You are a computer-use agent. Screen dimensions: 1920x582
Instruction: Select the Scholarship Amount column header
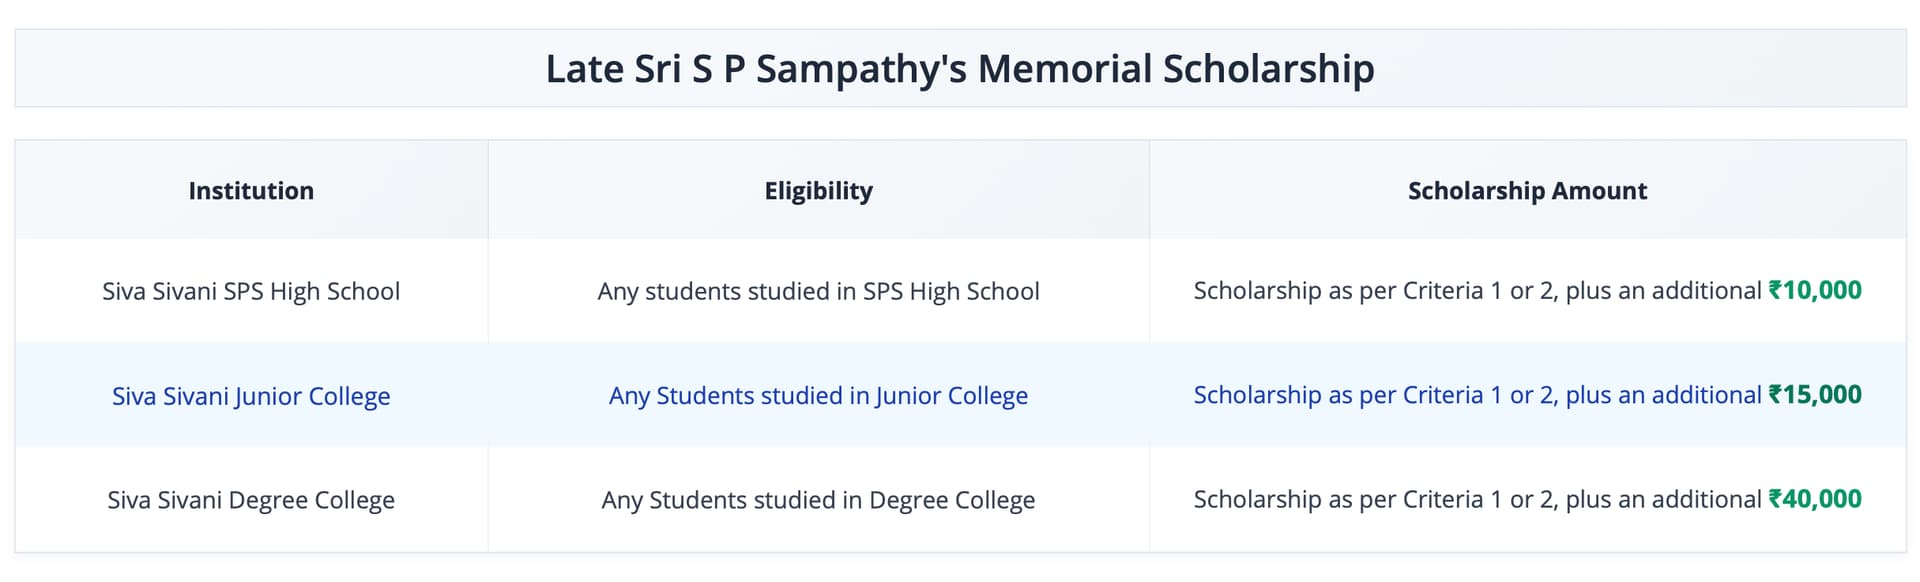(1527, 191)
